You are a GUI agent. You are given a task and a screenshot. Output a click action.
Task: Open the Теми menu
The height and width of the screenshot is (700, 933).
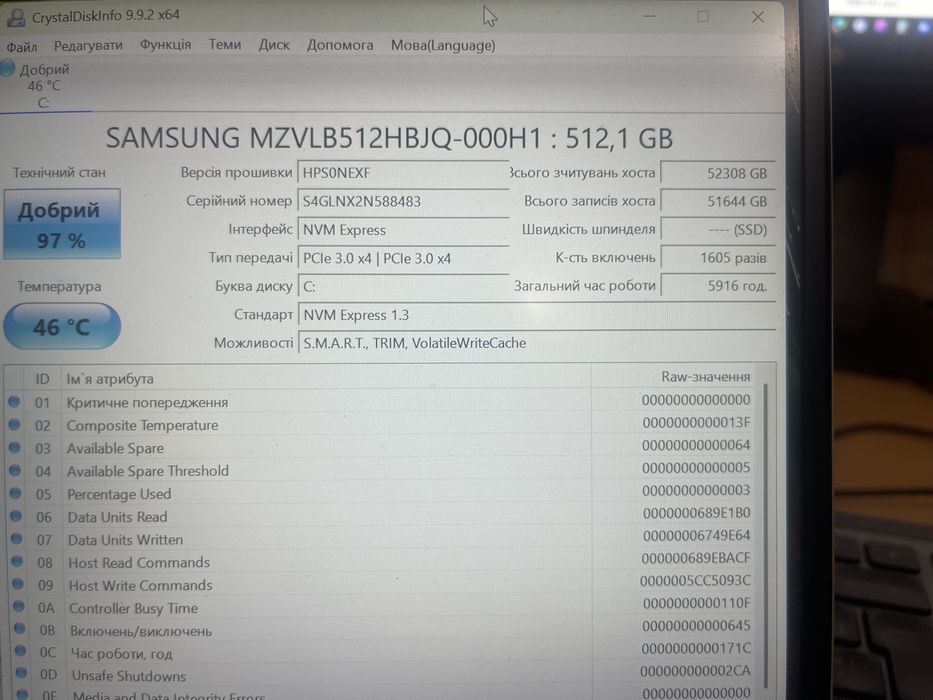(224, 45)
